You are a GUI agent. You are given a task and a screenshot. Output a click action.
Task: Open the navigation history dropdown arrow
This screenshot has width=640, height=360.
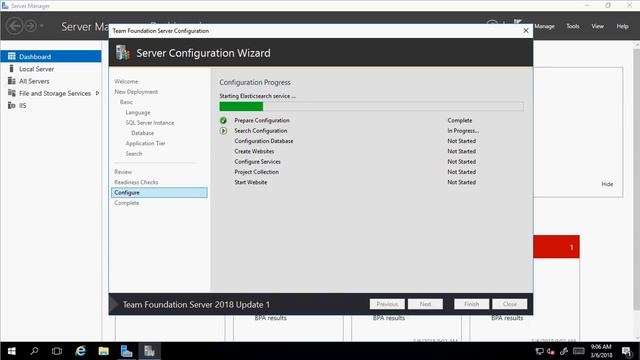coord(42,26)
